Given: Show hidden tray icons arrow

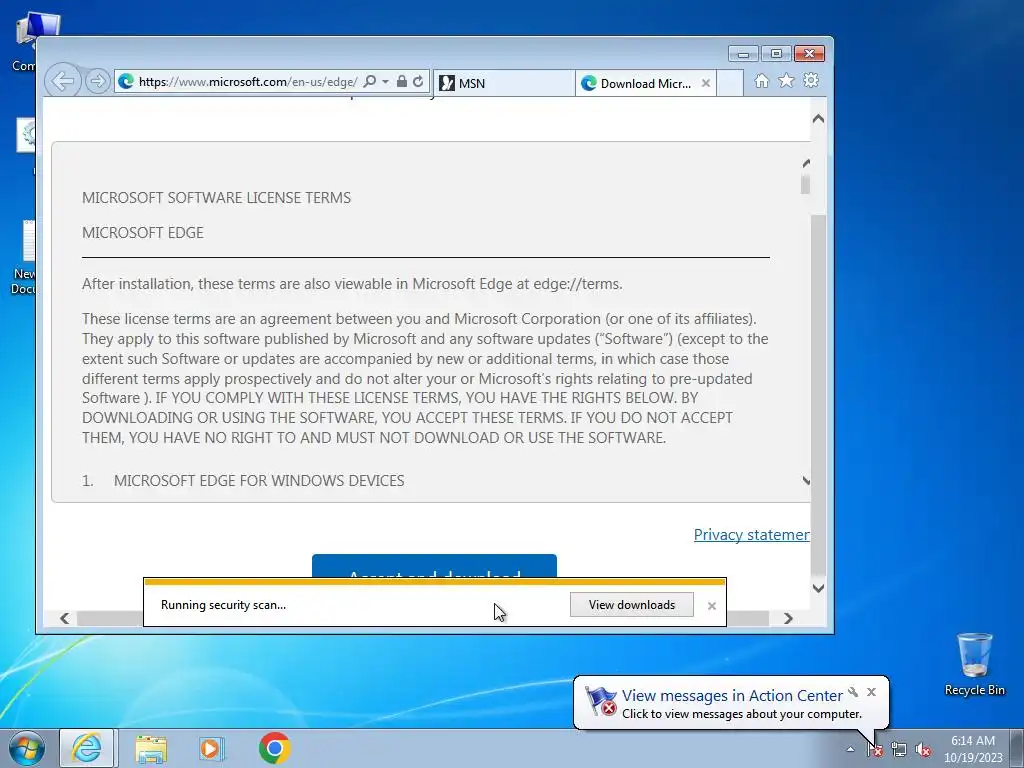Looking at the screenshot, I should 850,749.
